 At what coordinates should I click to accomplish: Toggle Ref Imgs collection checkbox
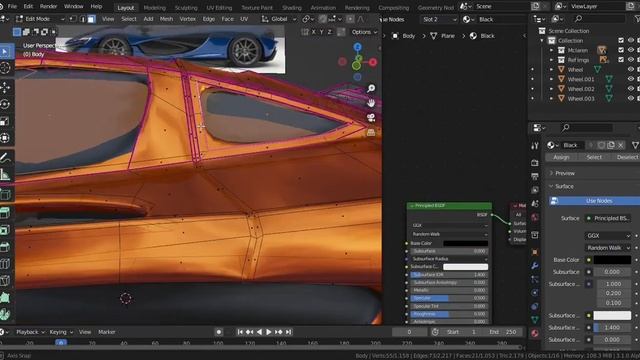pyautogui.click(x=621, y=60)
